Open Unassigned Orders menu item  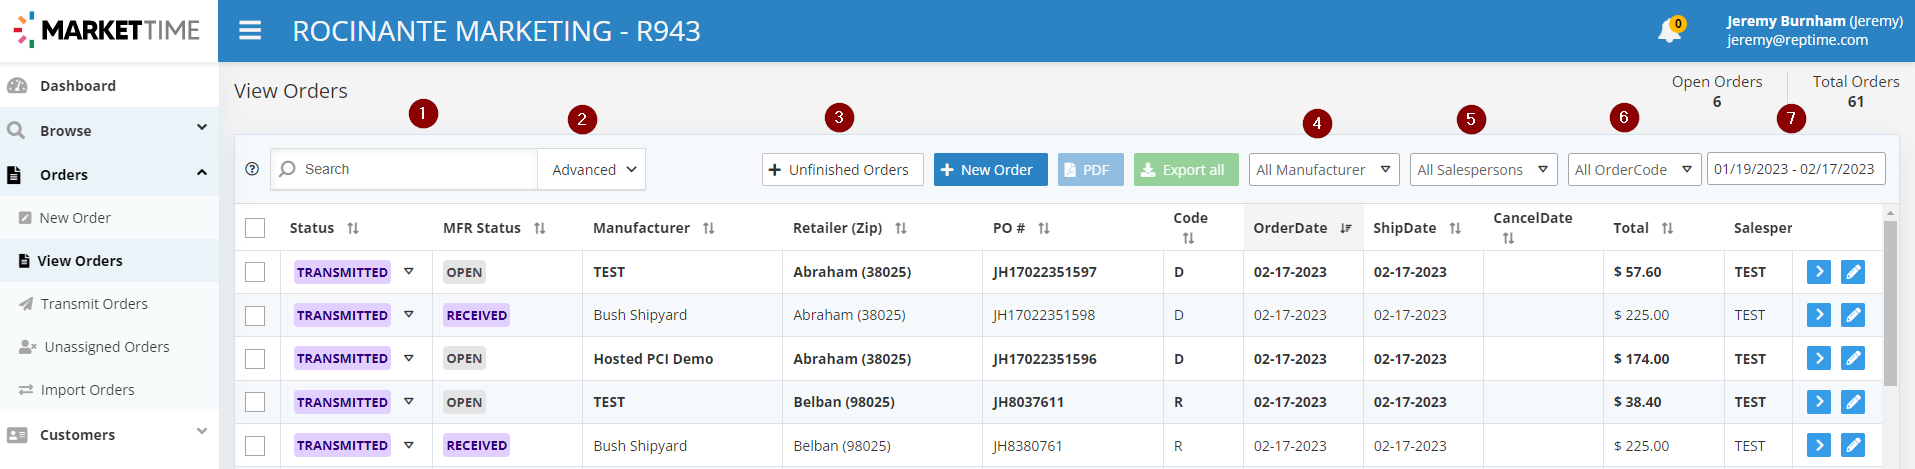(x=107, y=347)
